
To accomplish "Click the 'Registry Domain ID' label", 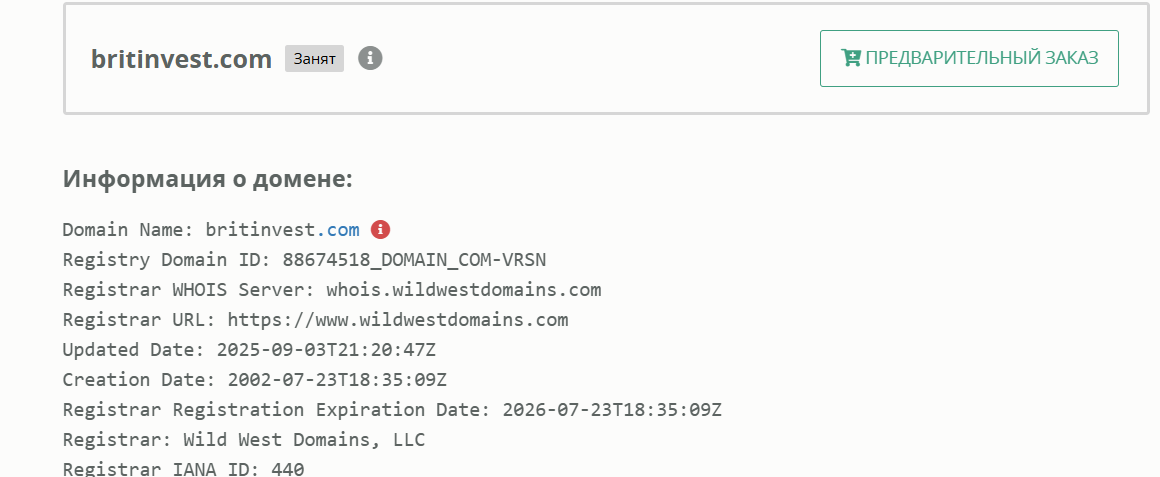I will (x=161, y=260).
